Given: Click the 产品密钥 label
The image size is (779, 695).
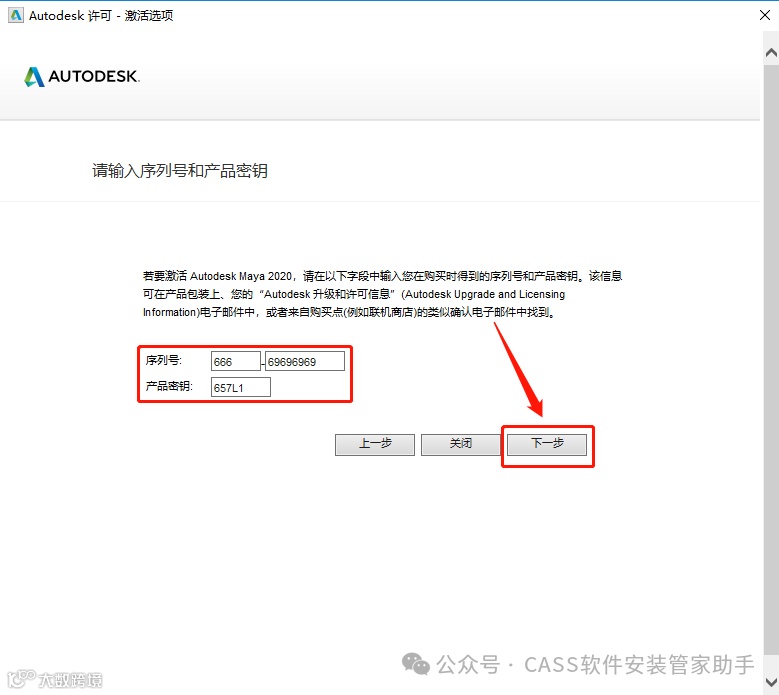Looking at the screenshot, I should (x=169, y=386).
